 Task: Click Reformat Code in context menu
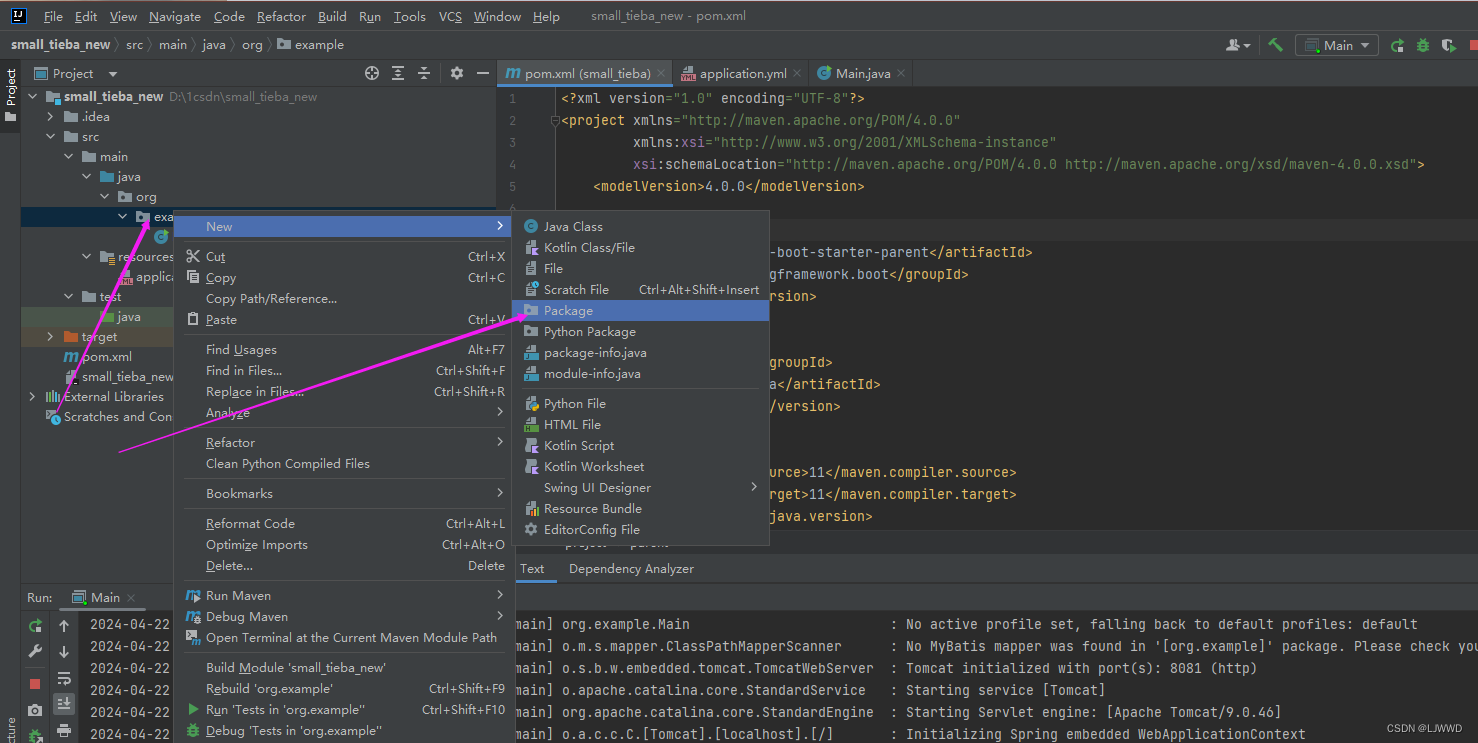click(x=342, y=524)
